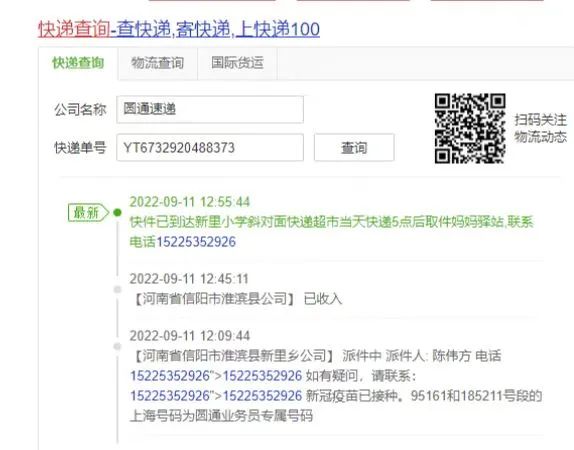The height and width of the screenshot is (450, 574).
Task: Click the 2022-09-11 12:55:44 timestamp
Action: [x=190, y=202]
